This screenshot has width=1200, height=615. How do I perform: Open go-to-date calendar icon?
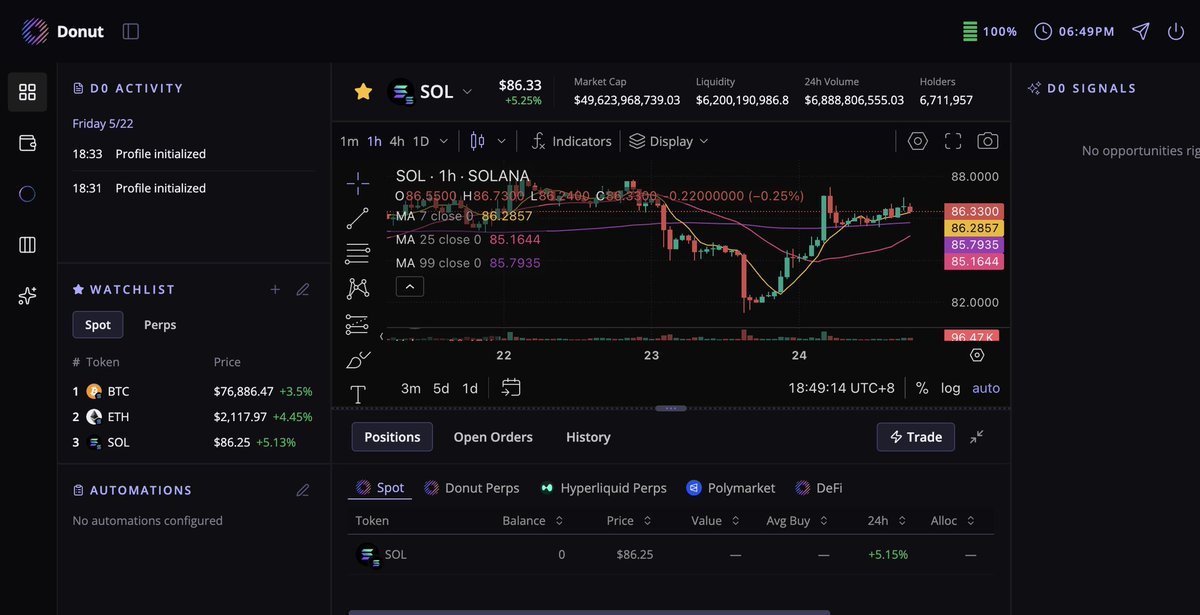511,388
